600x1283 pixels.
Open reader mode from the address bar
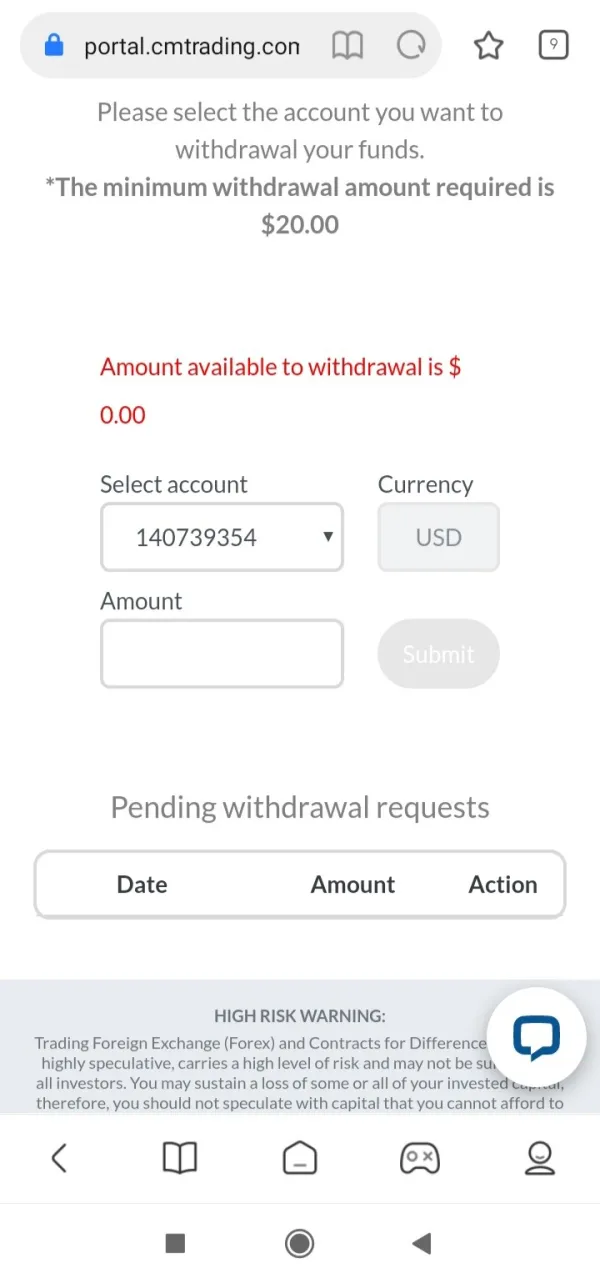click(x=347, y=46)
